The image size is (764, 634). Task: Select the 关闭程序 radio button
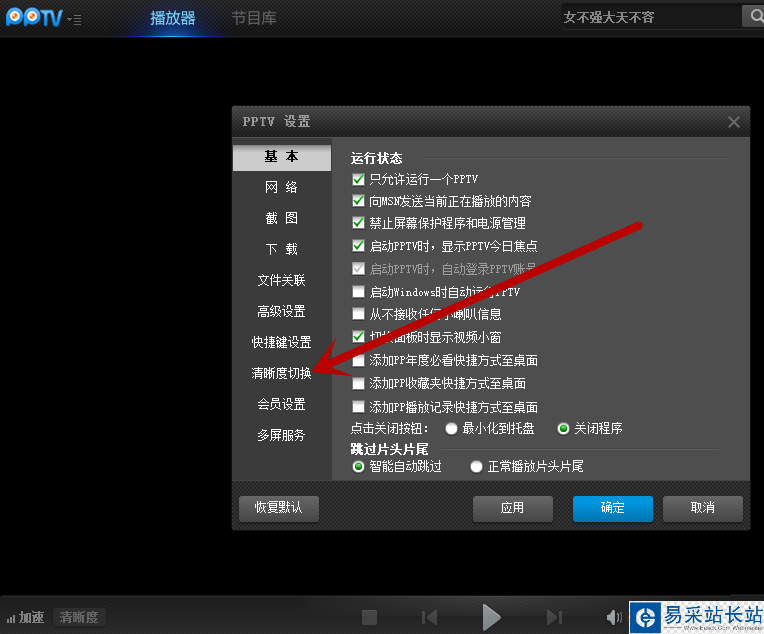(563, 428)
